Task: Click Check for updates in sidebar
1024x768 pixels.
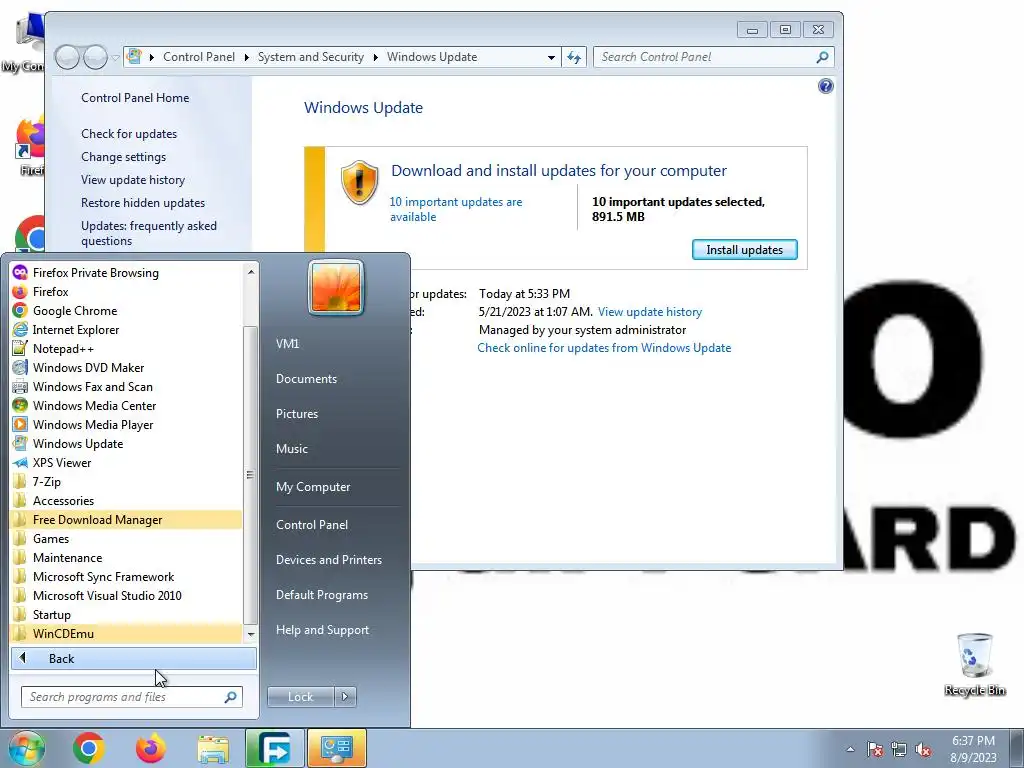Action: coord(129,133)
